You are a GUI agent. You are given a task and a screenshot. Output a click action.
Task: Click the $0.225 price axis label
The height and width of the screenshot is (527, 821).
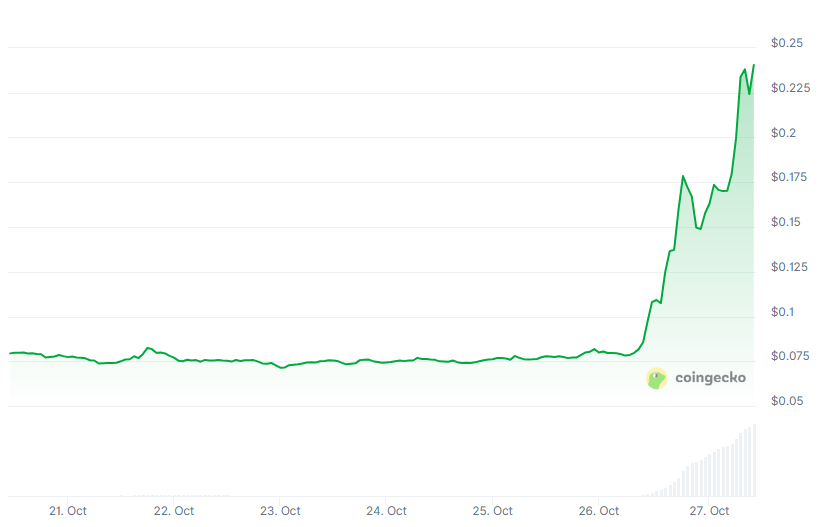[791, 88]
